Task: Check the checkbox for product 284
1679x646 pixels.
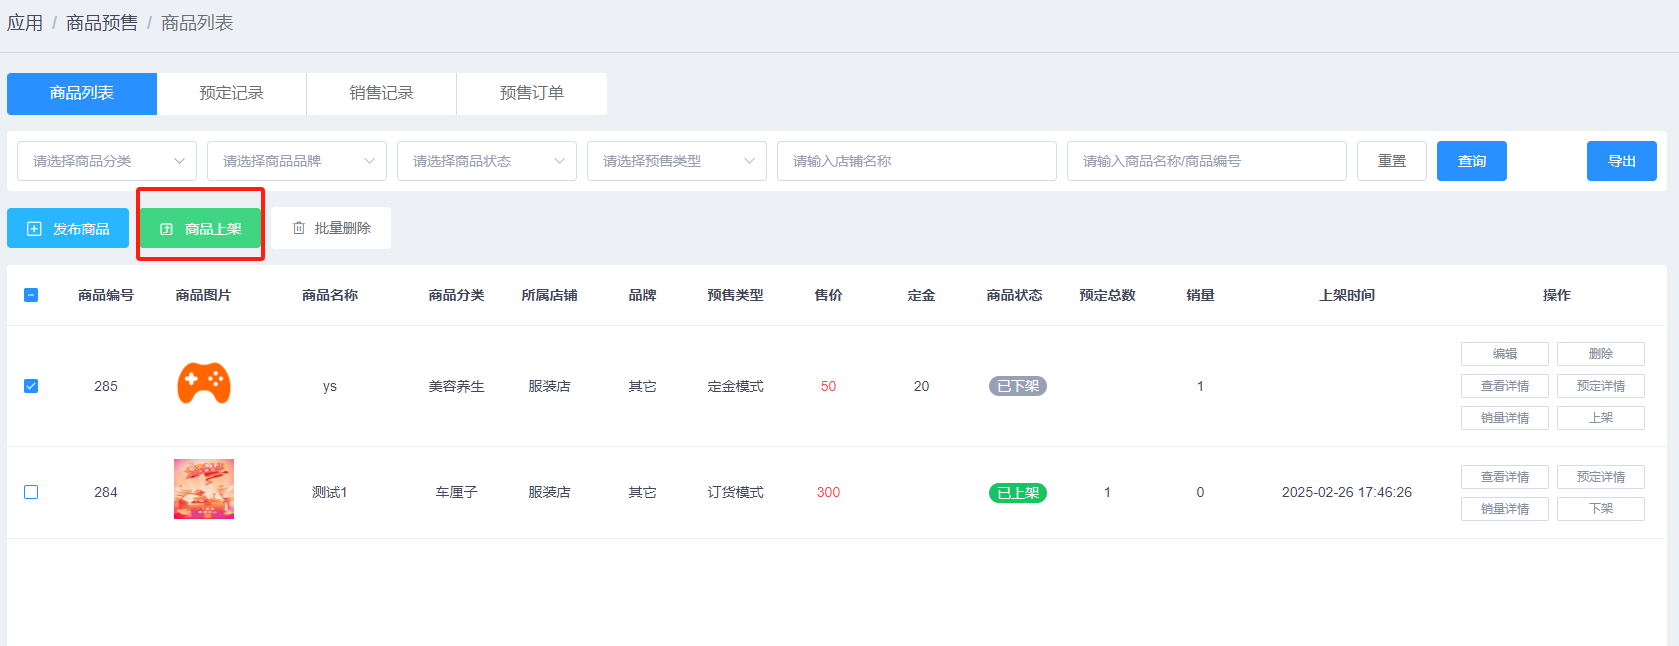Action: coord(31,492)
